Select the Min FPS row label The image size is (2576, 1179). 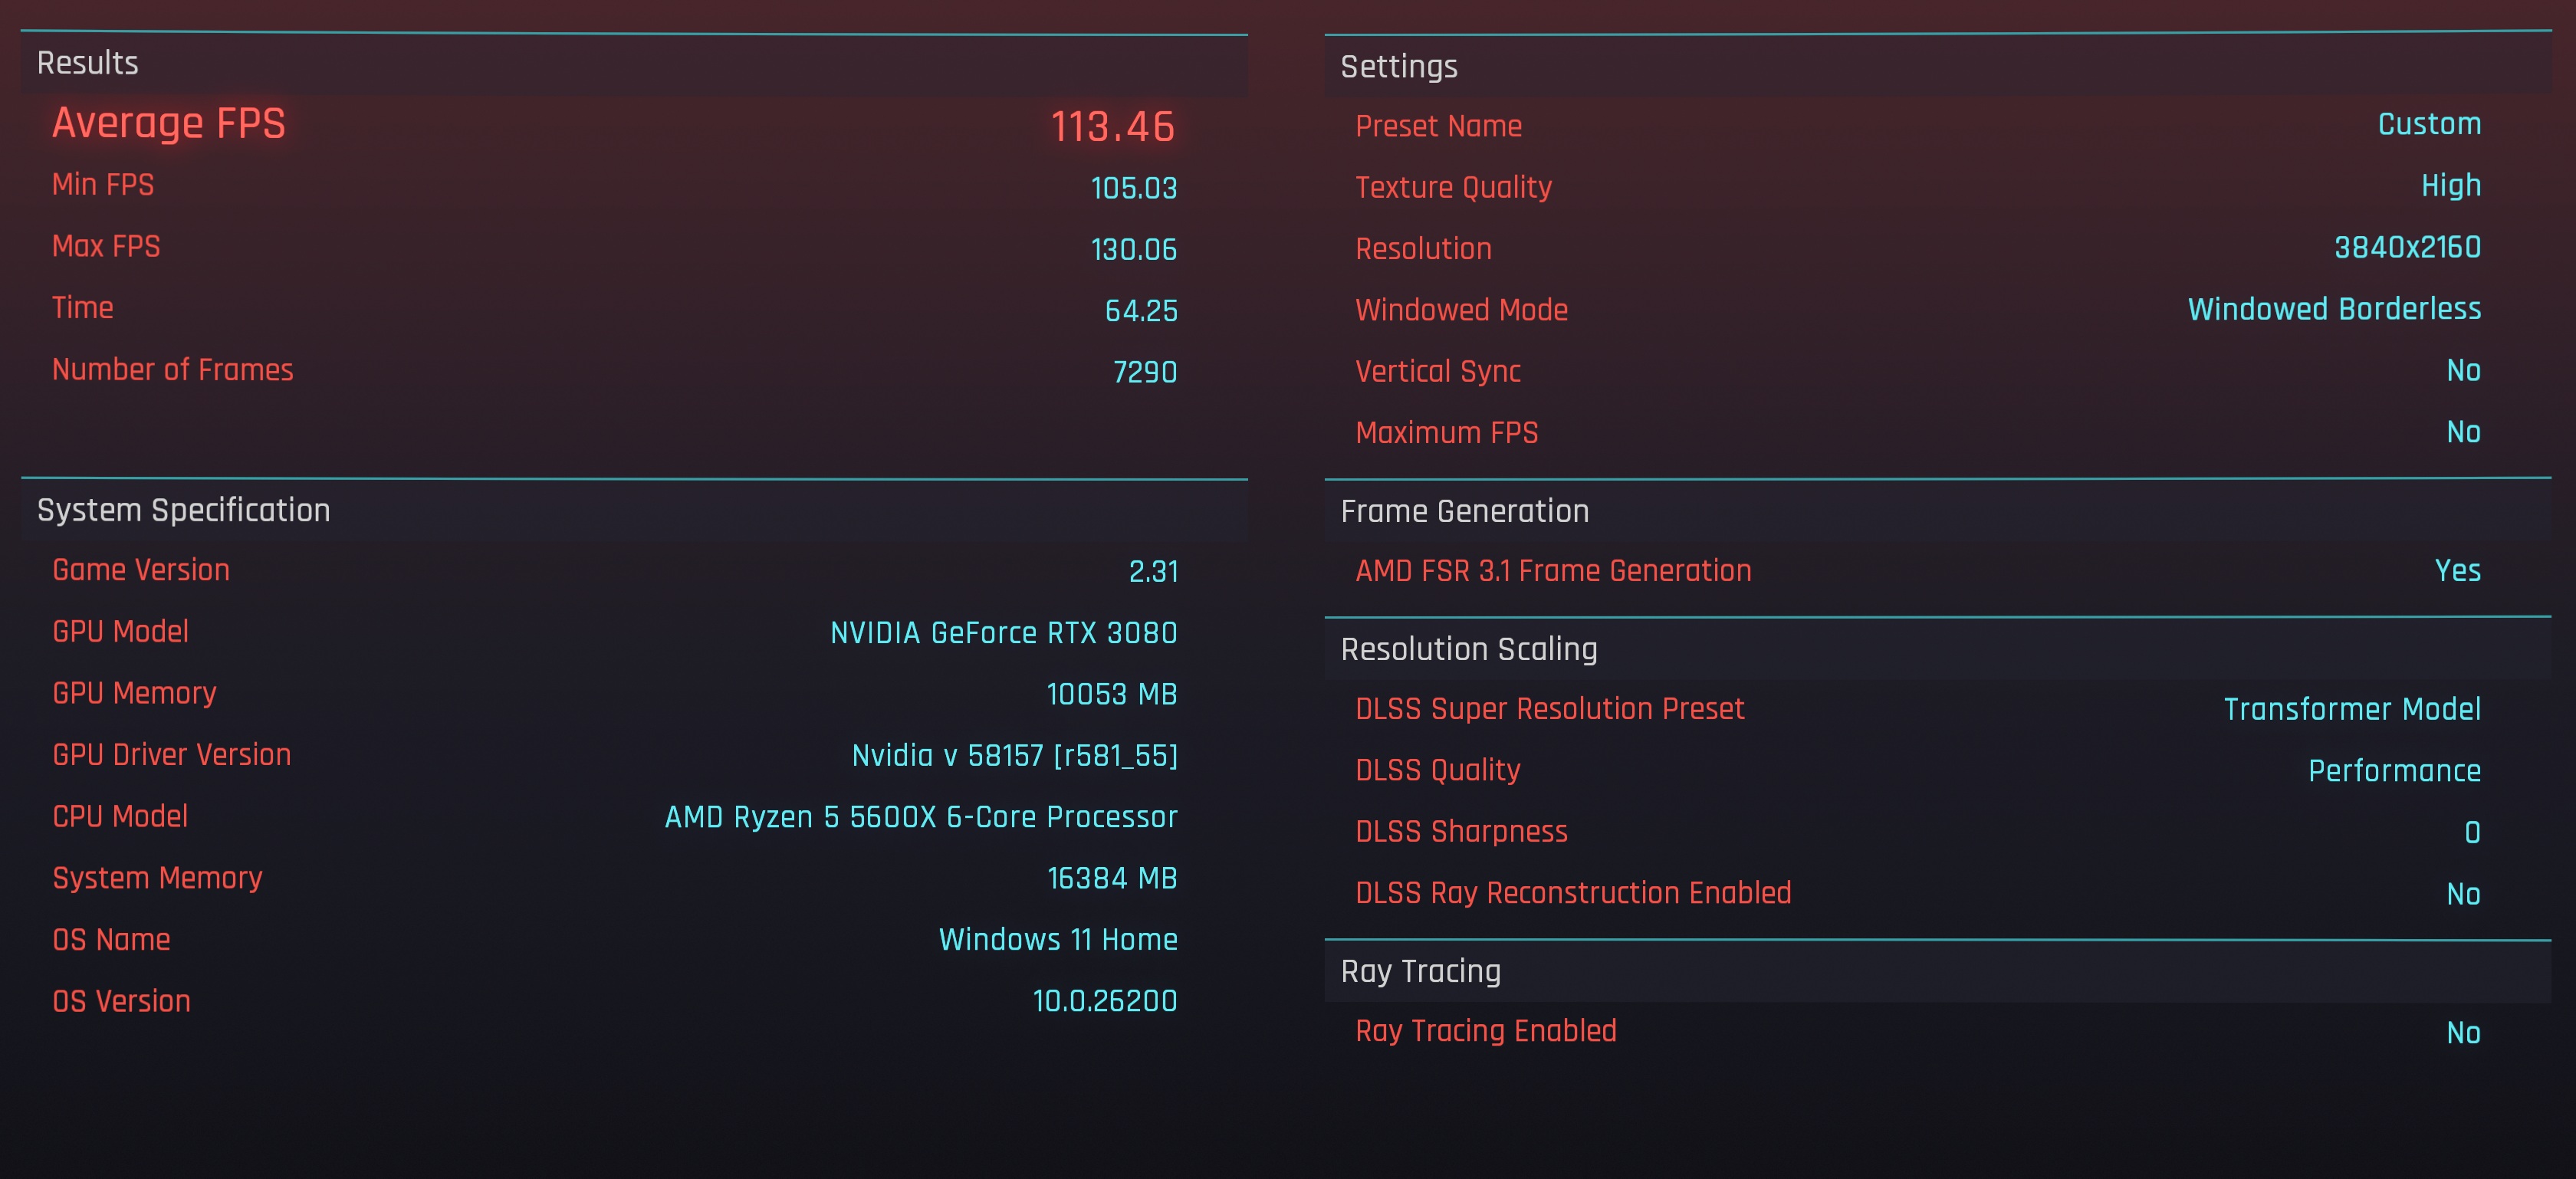[x=103, y=185]
